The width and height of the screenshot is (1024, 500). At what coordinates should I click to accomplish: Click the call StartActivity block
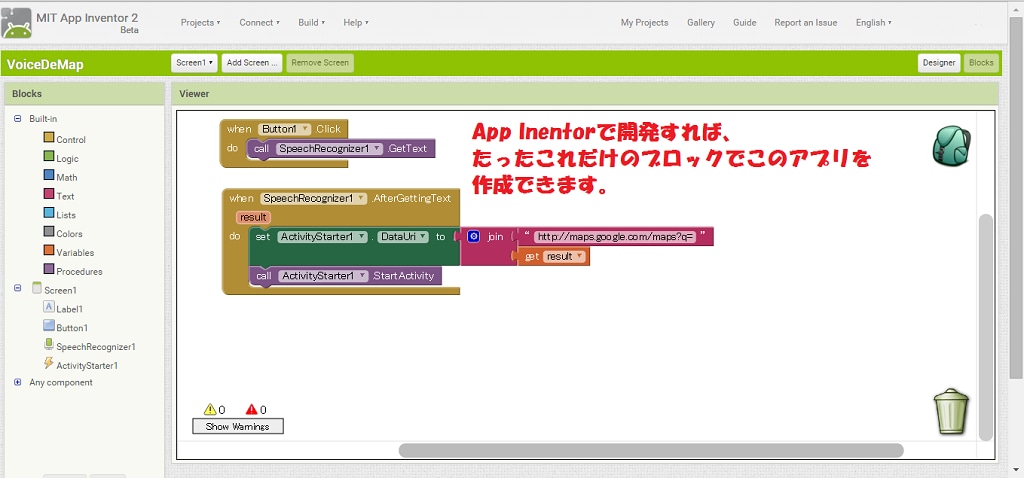coord(345,276)
